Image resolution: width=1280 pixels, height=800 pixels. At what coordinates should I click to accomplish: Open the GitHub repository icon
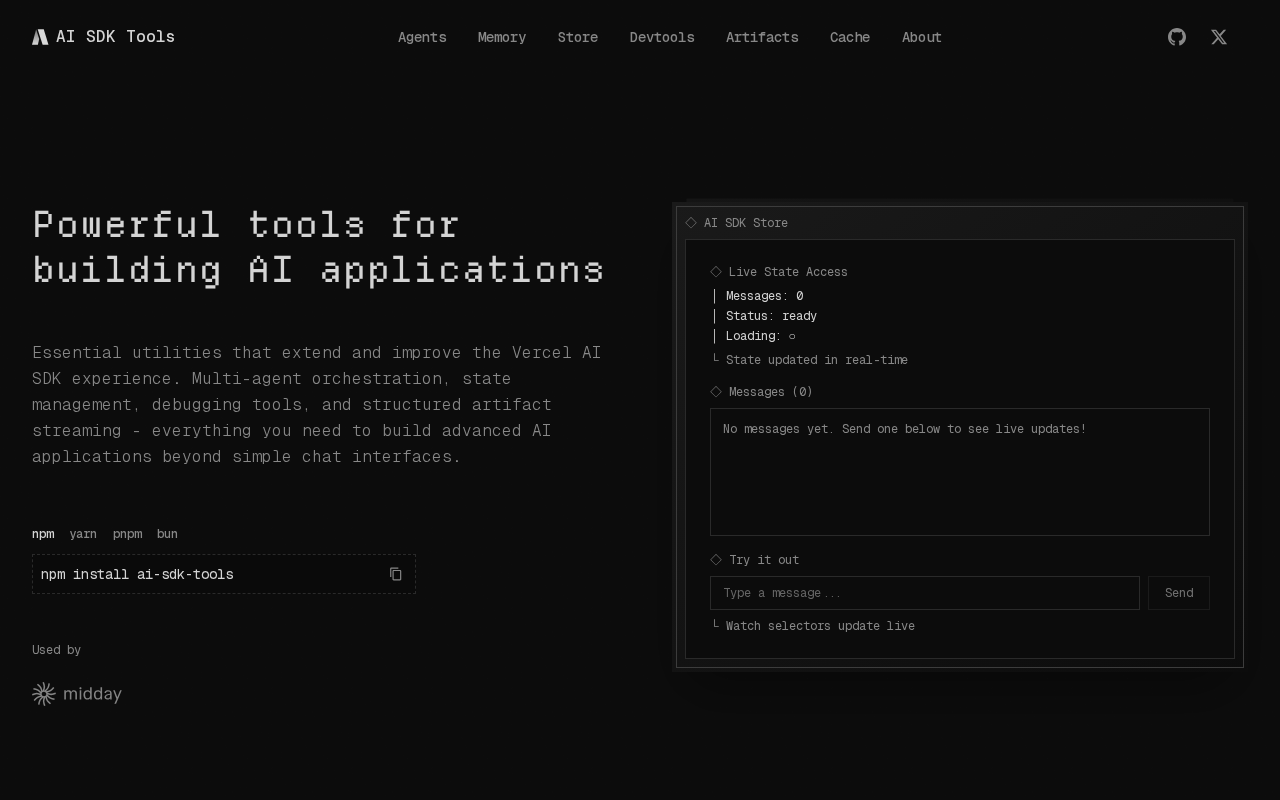(1177, 37)
